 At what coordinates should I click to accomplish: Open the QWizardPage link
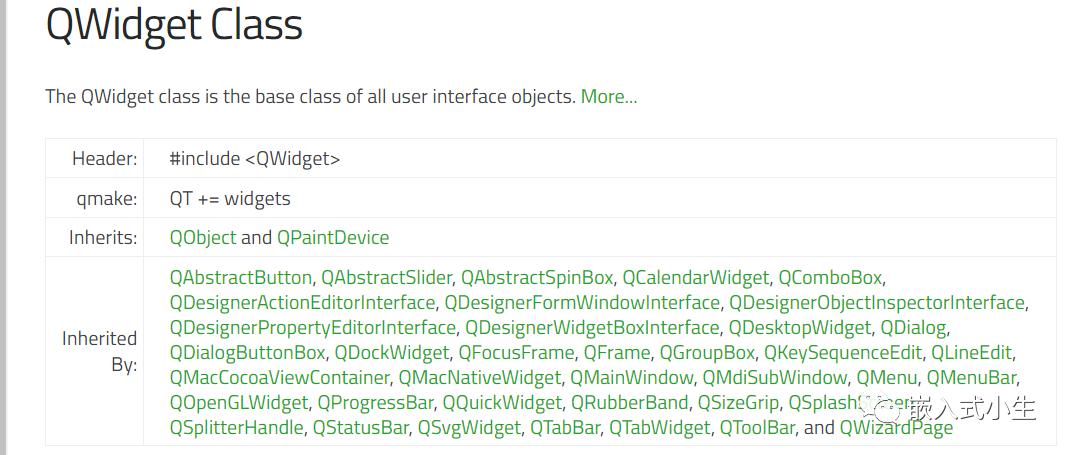[x=896, y=428]
